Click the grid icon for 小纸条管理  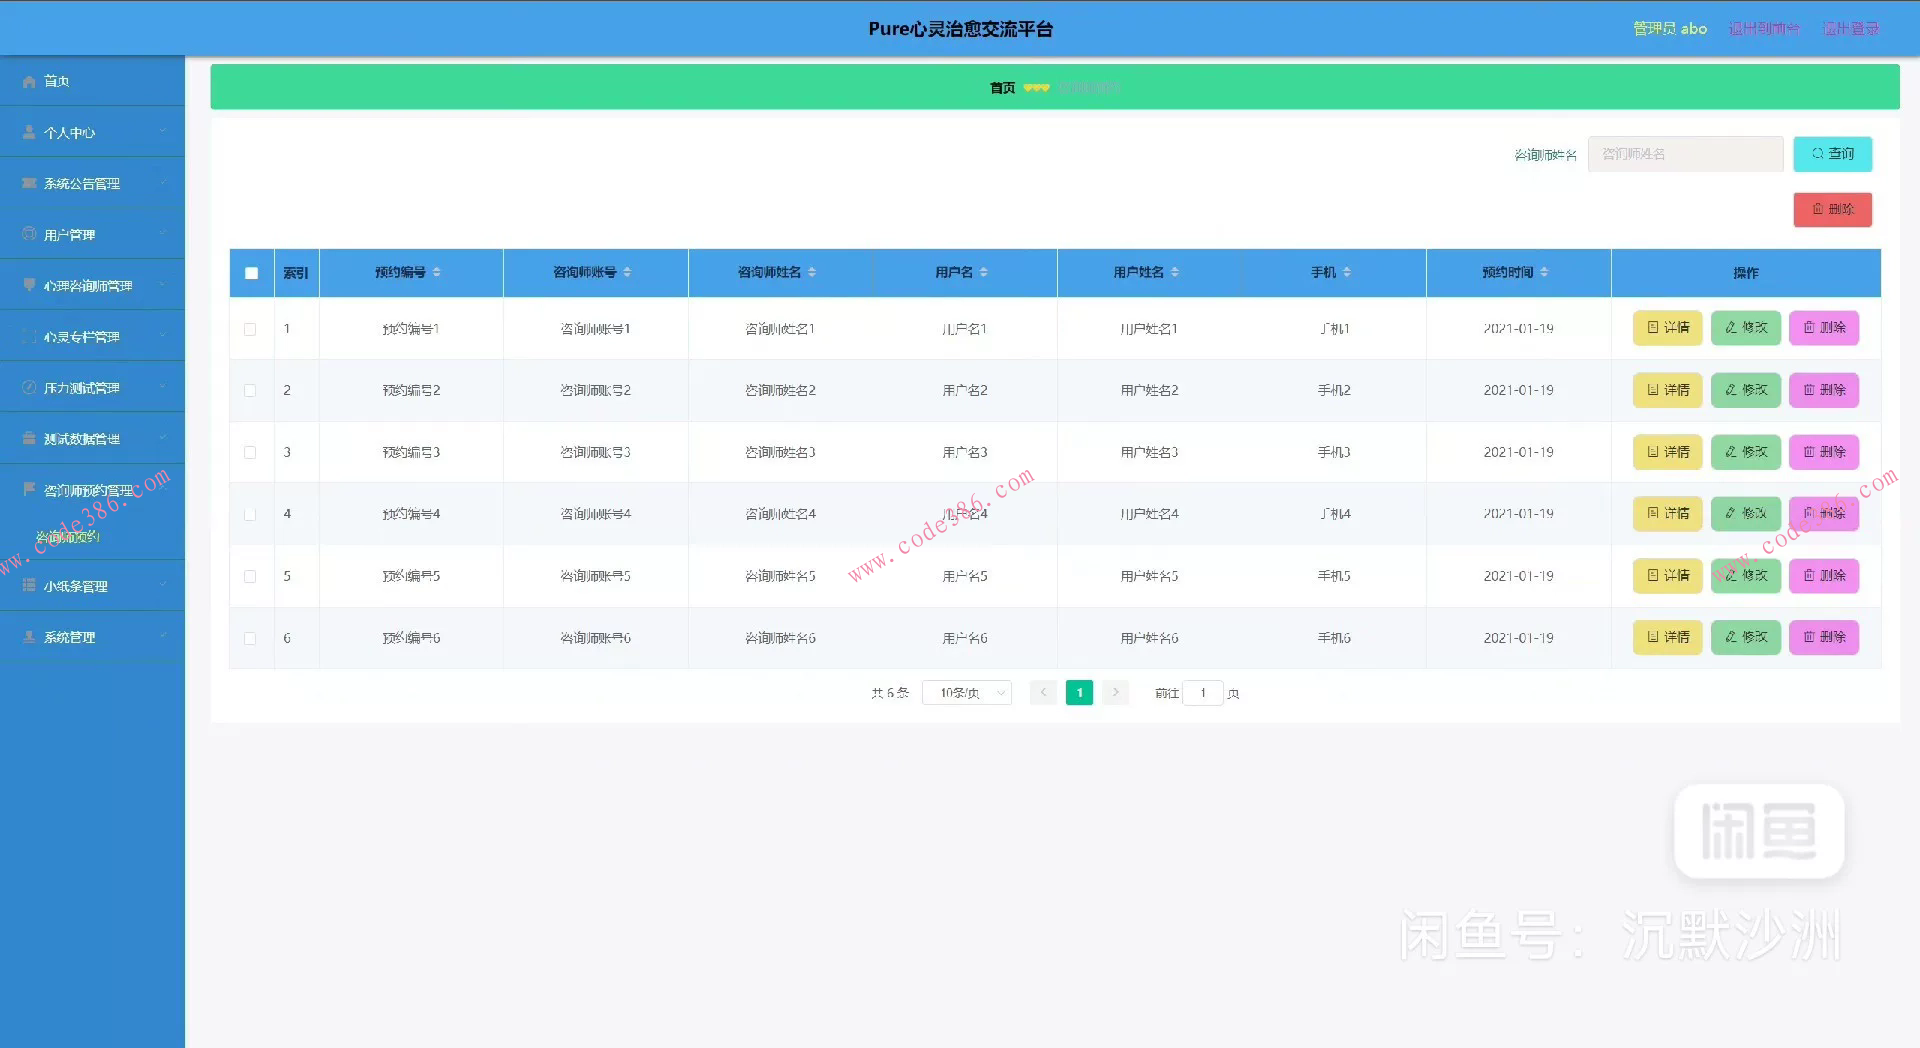point(29,586)
